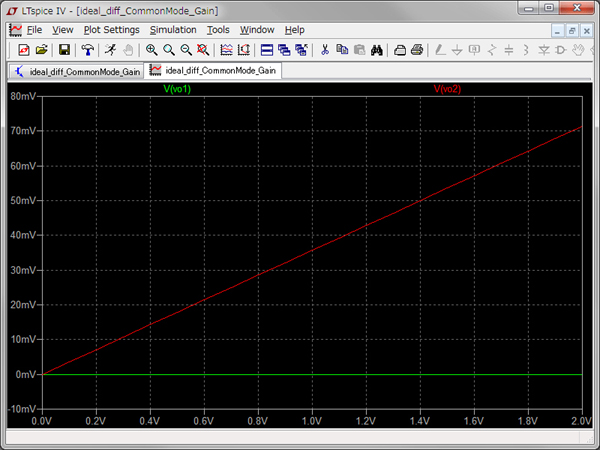Open the Plot Settings menu

111,30
